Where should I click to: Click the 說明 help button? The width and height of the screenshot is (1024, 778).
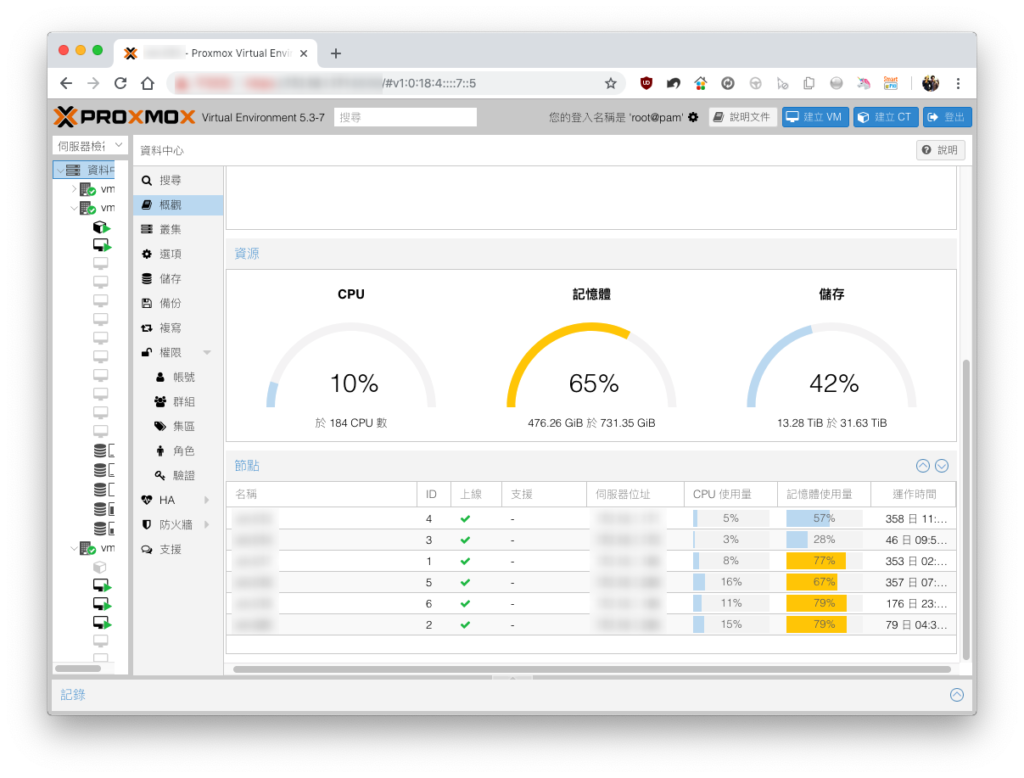(940, 150)
